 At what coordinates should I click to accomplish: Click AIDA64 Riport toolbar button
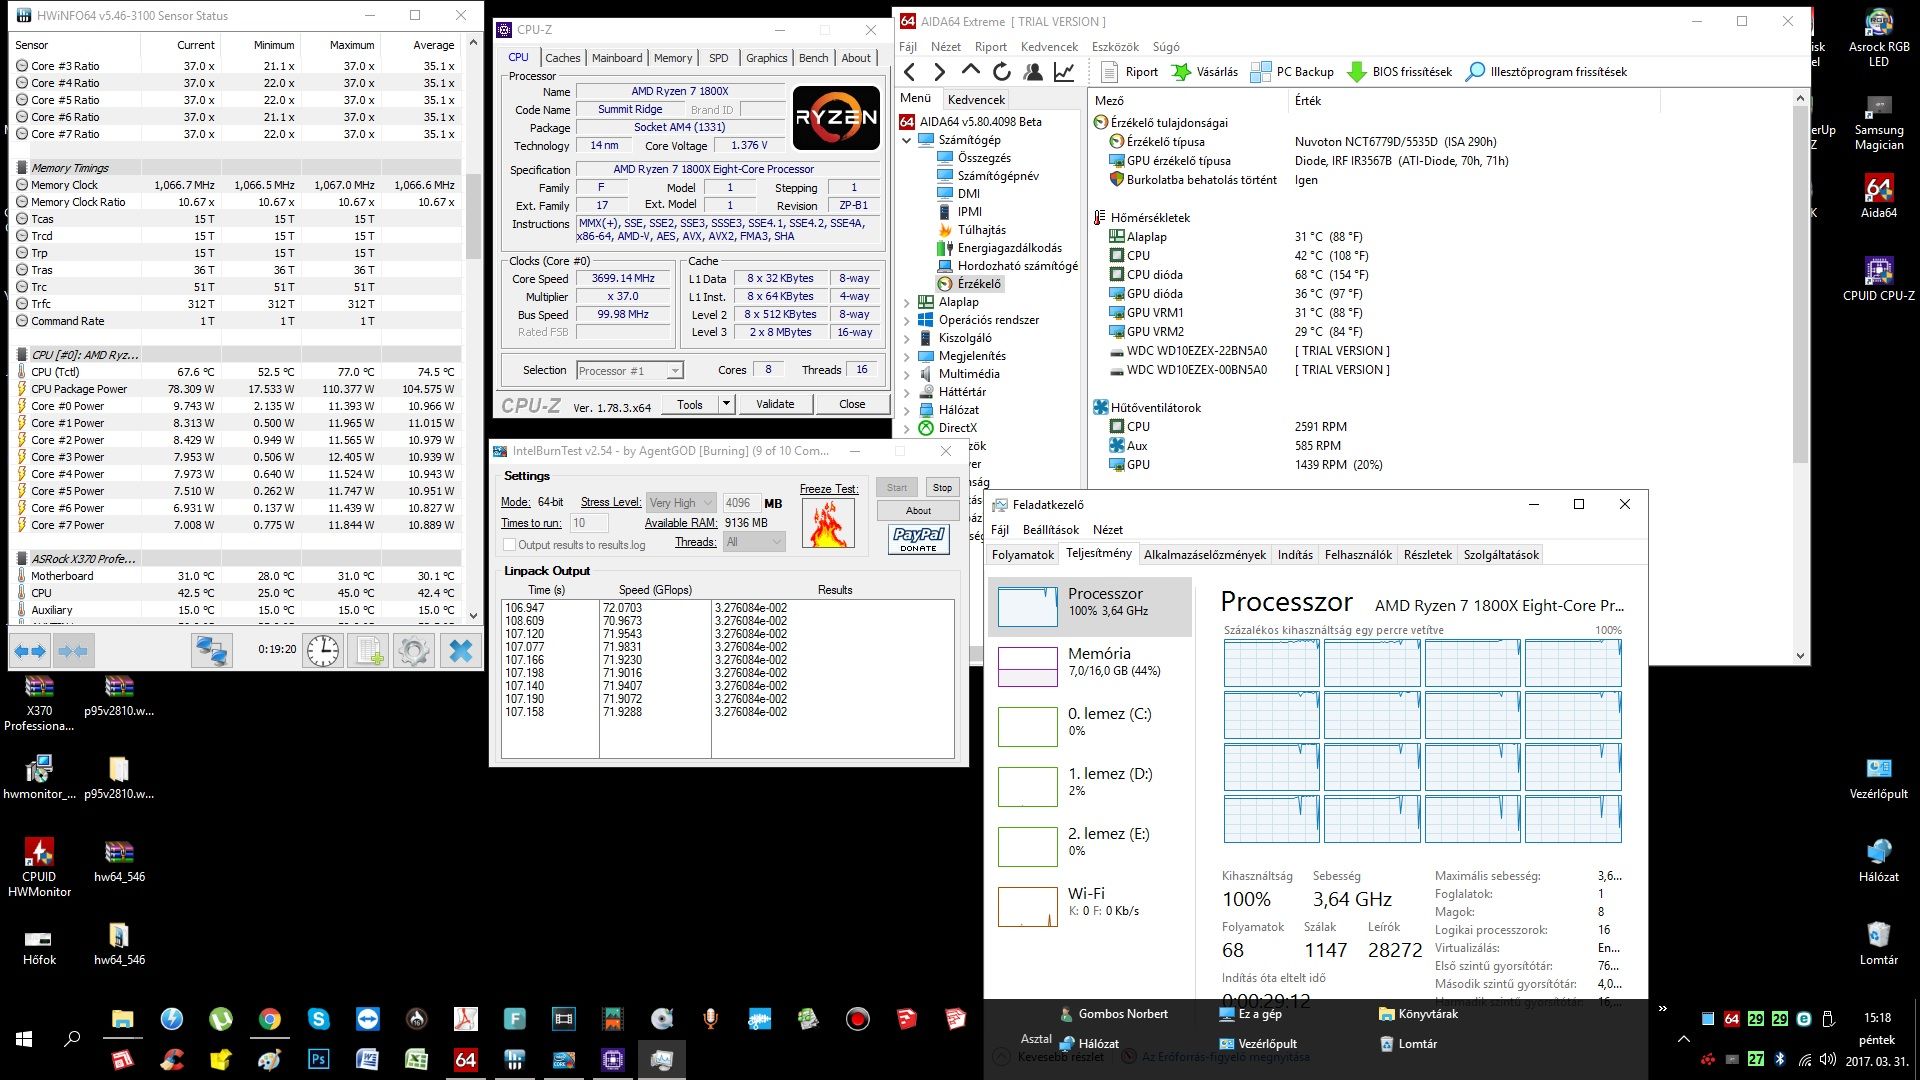[x=1129, y=72]
